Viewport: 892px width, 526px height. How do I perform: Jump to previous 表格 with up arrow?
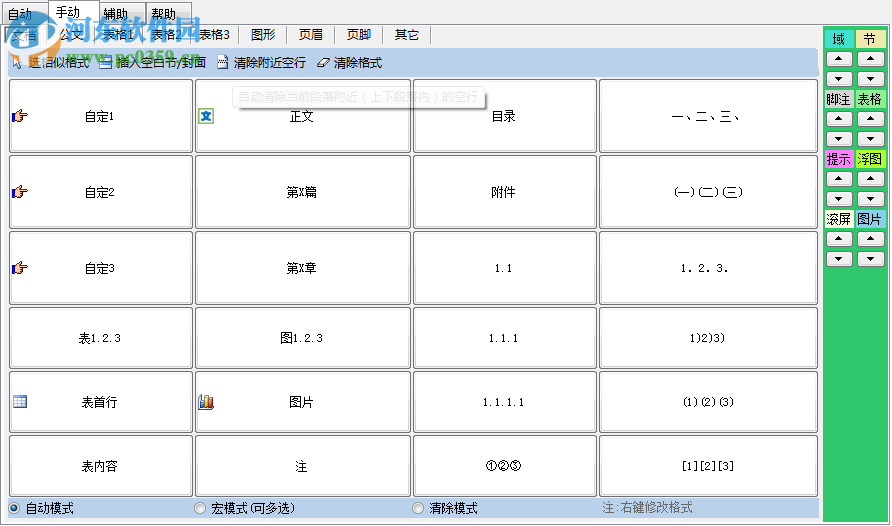[x=870, y=118]
